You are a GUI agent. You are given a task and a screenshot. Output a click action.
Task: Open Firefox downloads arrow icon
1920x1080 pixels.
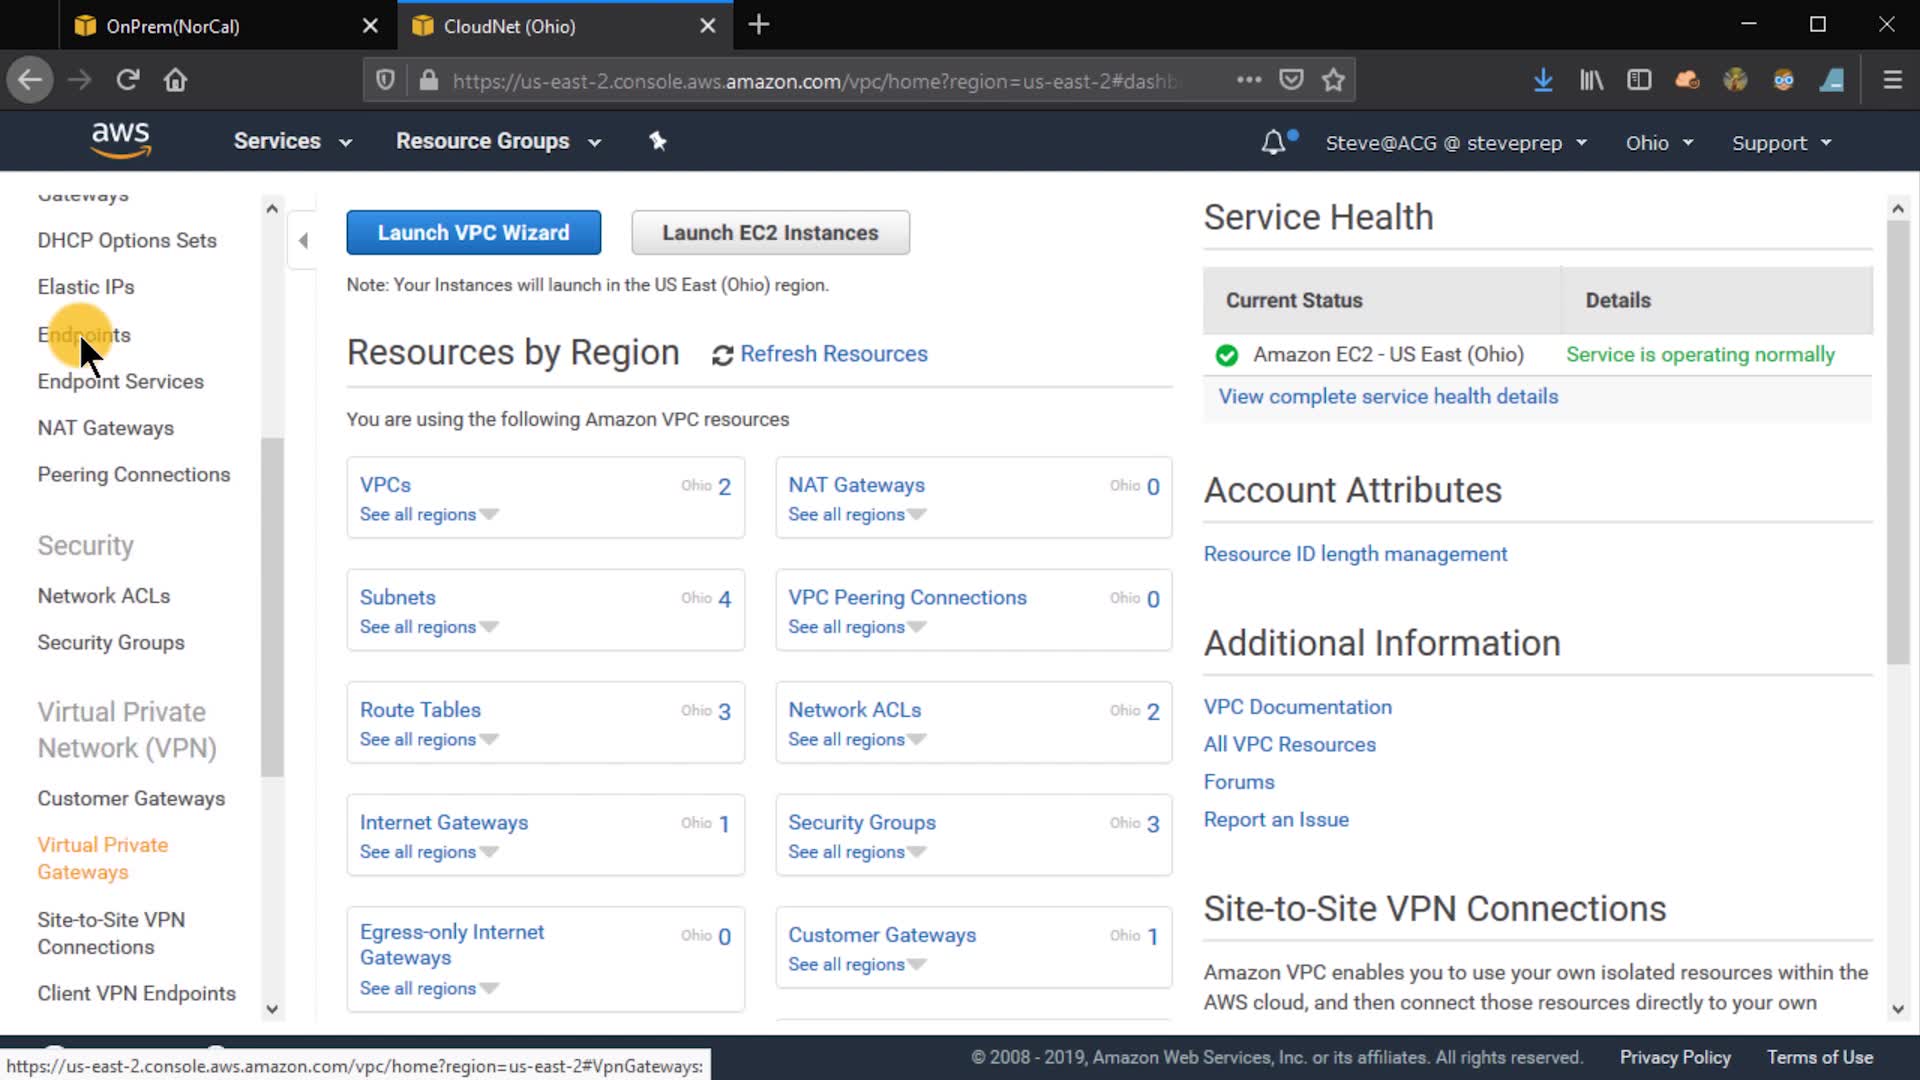(x=1543, y=80)
